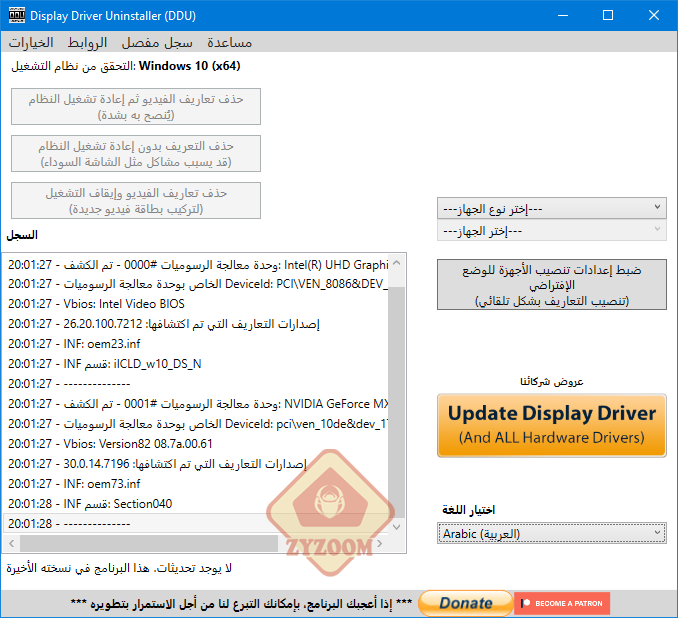
Task: Select log line Vbios: Version82 08.7a.00.61
Action: pos(196,444)
